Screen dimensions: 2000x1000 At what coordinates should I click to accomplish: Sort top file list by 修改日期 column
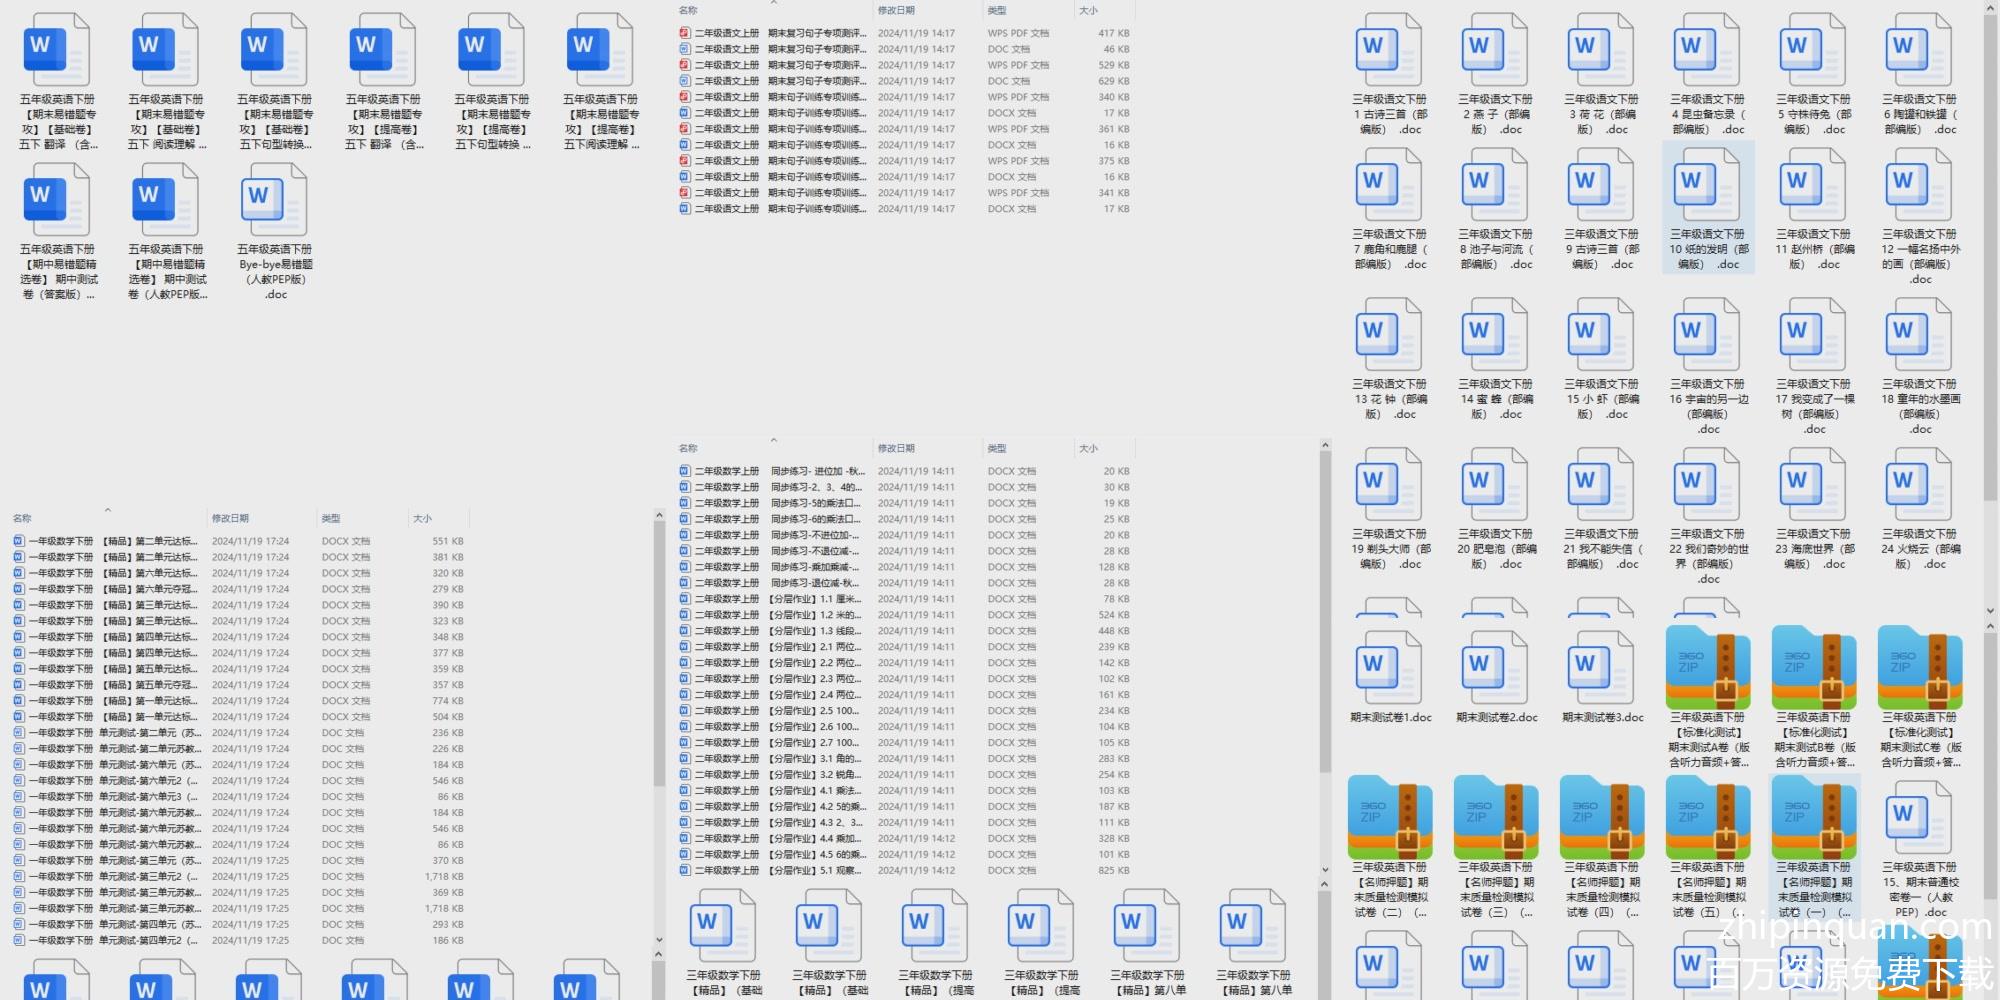click(896, 11)
